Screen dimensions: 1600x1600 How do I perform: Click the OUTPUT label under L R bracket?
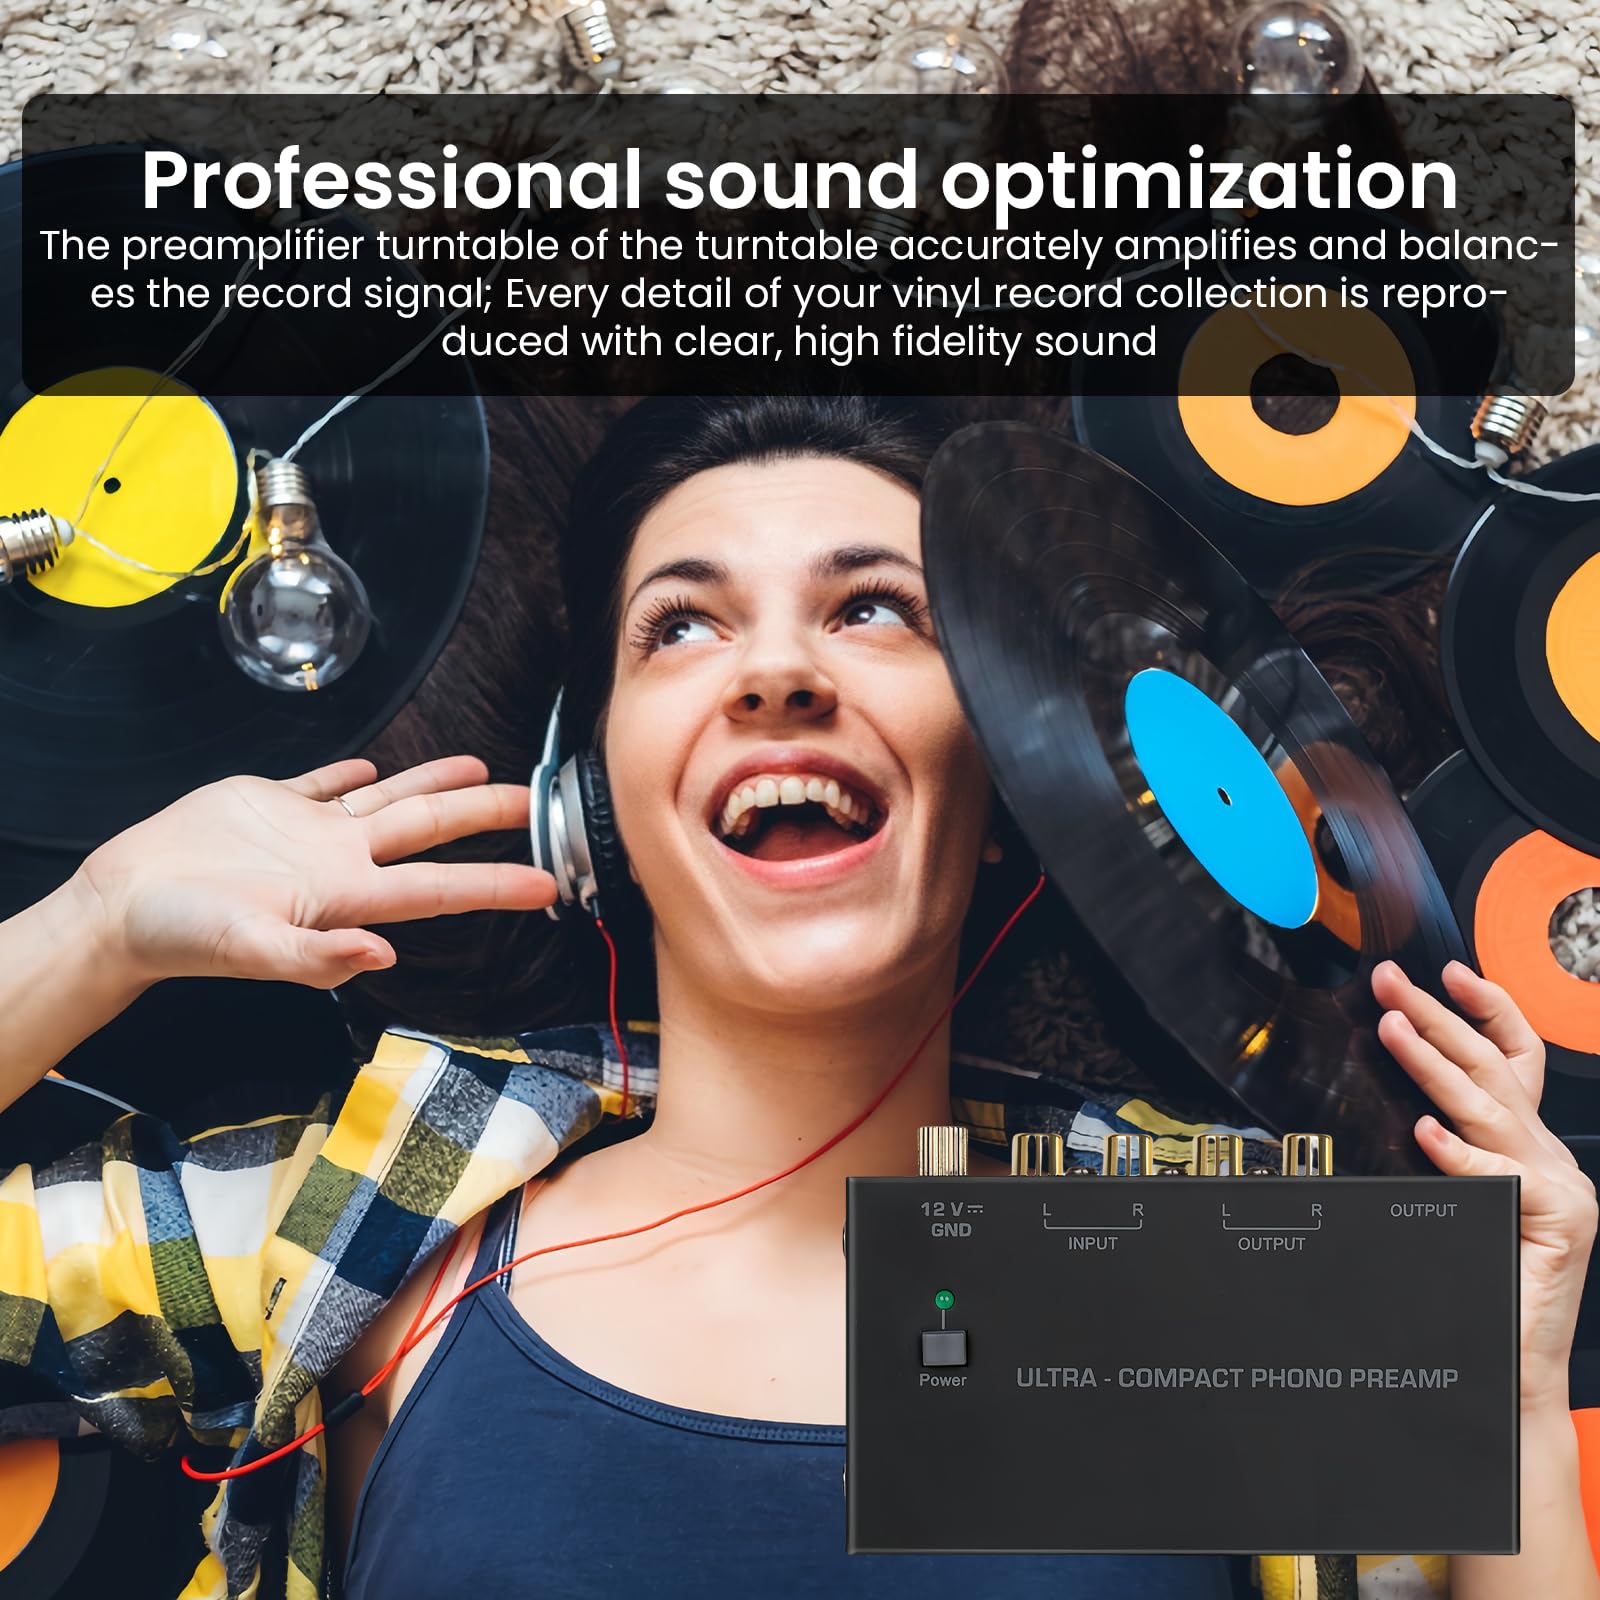1271,1243
